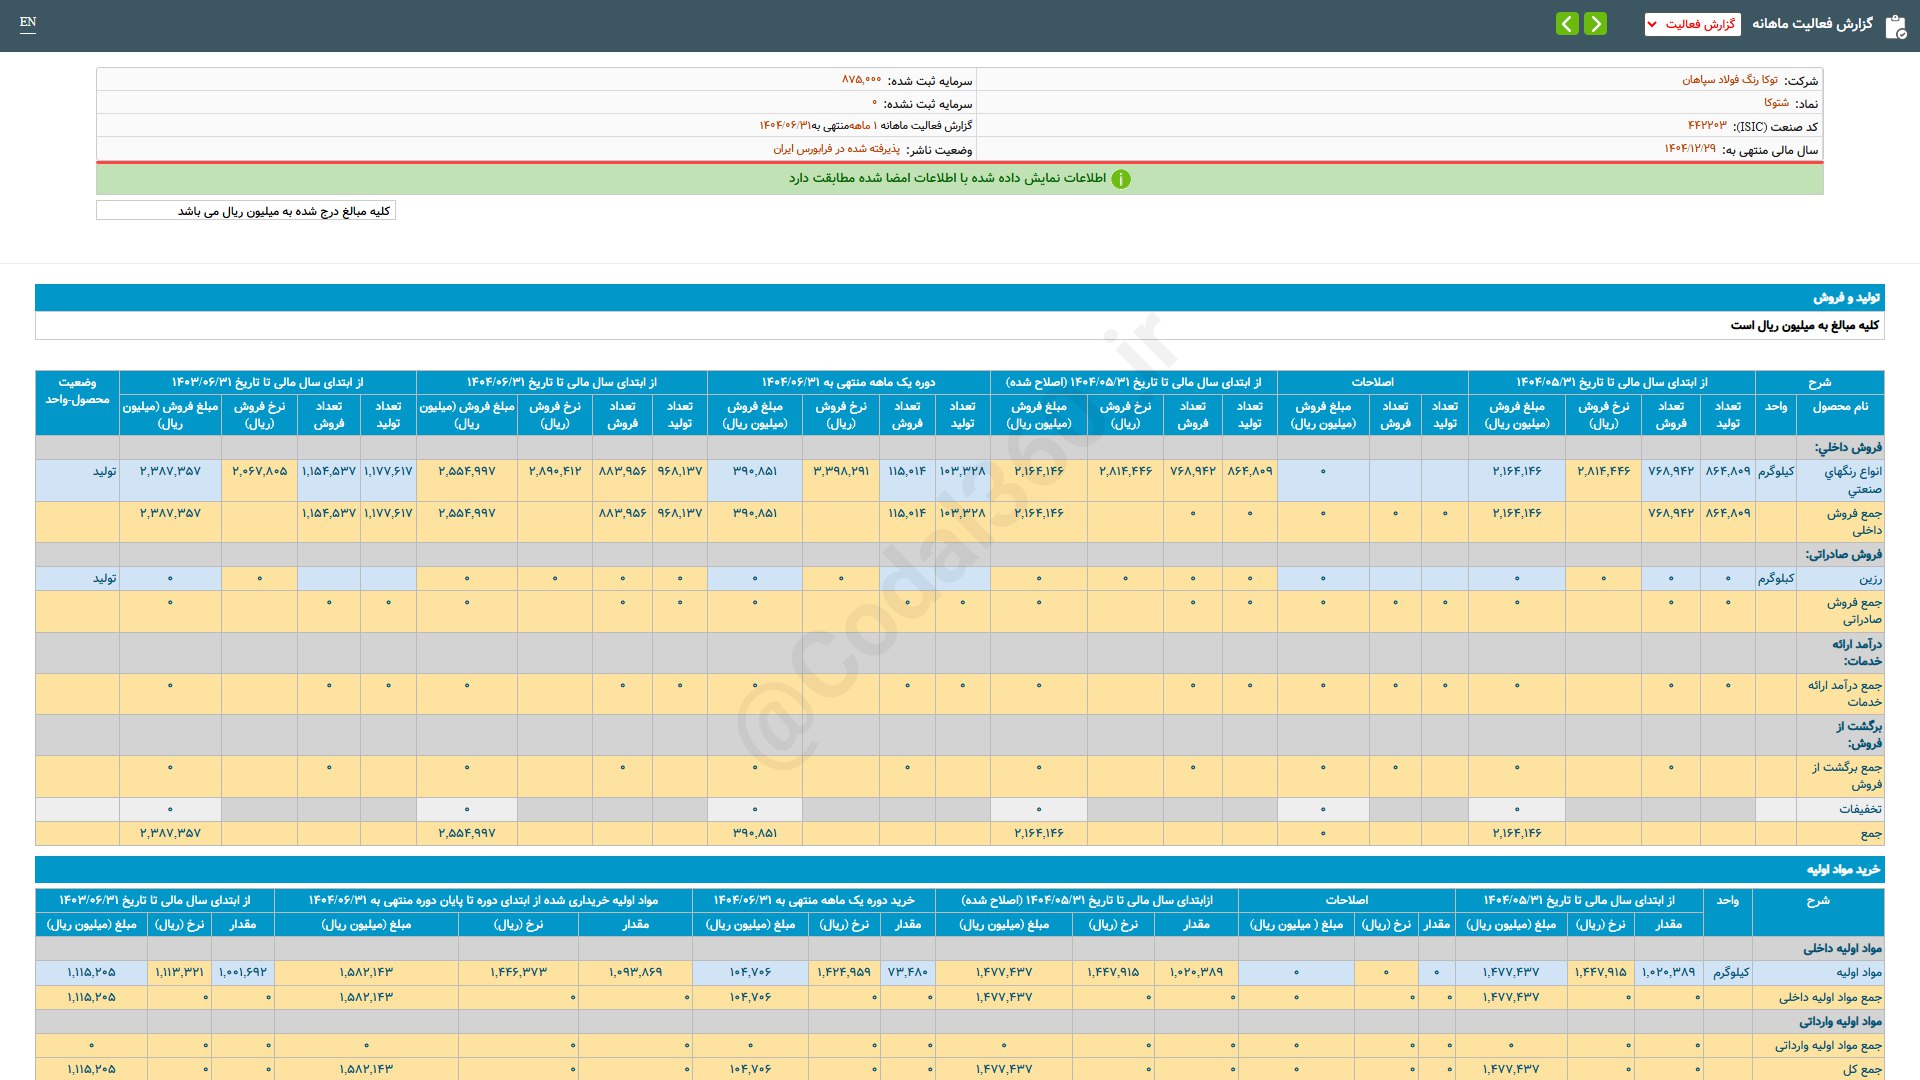Click the green info icon in the signature banner
The height and width of the screenshot is (1080, 1920).
tap(1121, 179)
